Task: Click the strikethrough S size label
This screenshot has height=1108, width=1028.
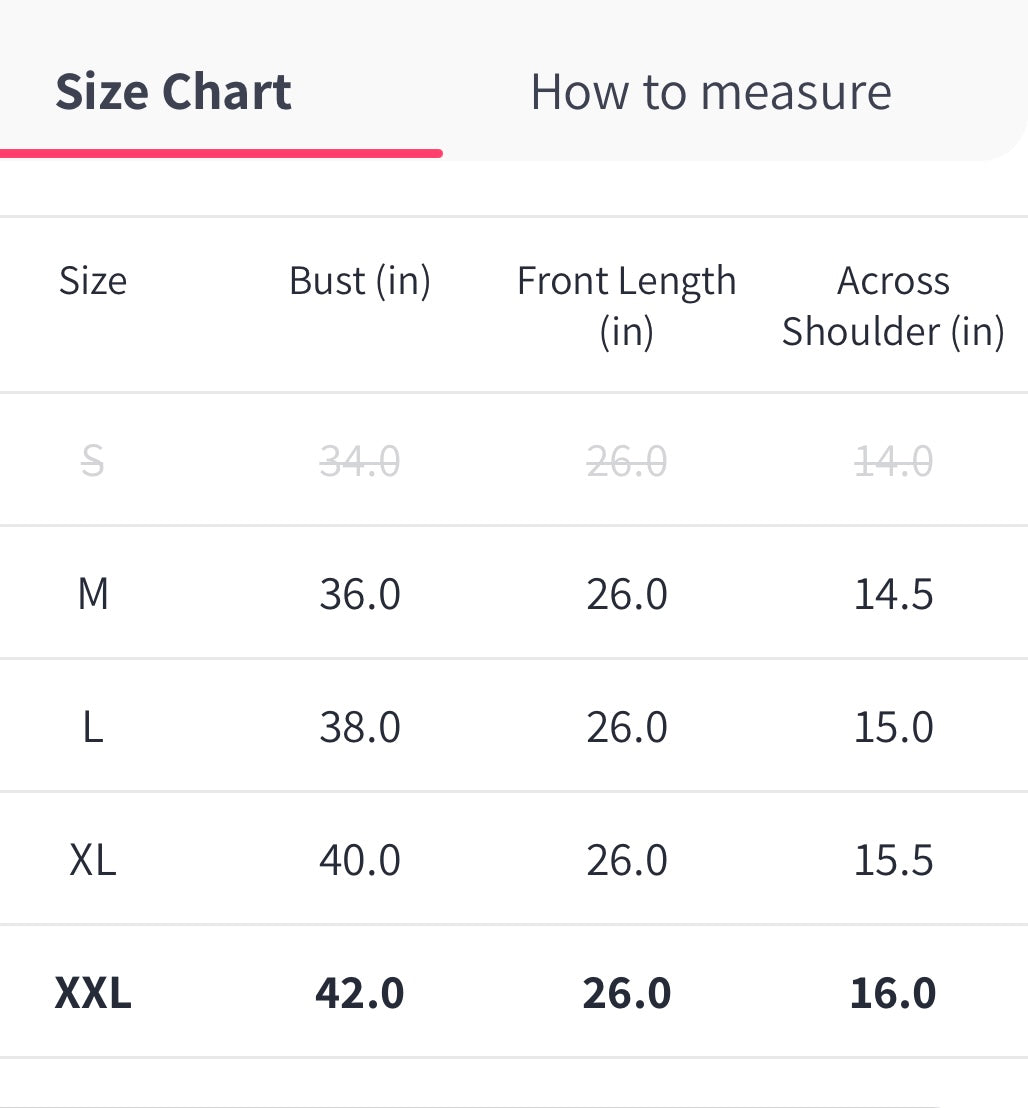Action: [92, 461]
